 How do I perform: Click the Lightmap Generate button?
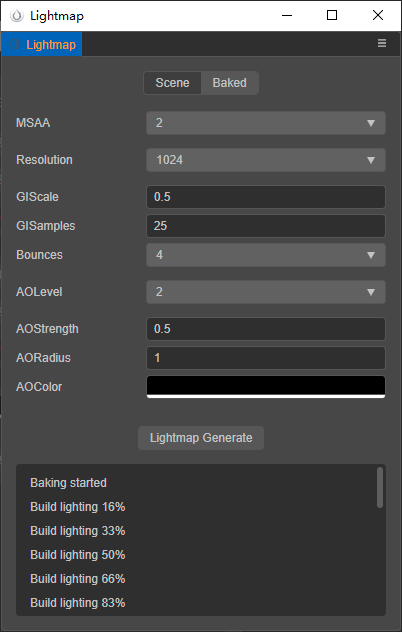[201, 438]
